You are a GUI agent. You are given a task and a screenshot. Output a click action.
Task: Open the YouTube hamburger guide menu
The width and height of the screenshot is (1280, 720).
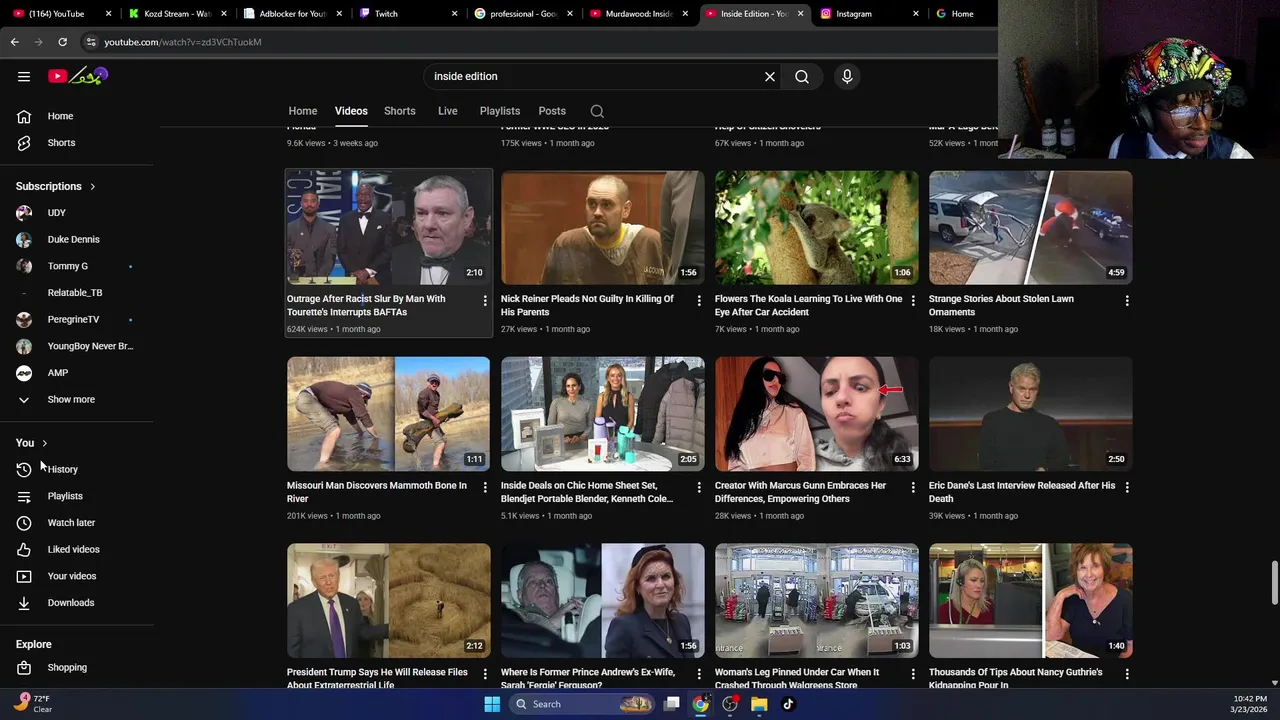[x=24, y=76]
